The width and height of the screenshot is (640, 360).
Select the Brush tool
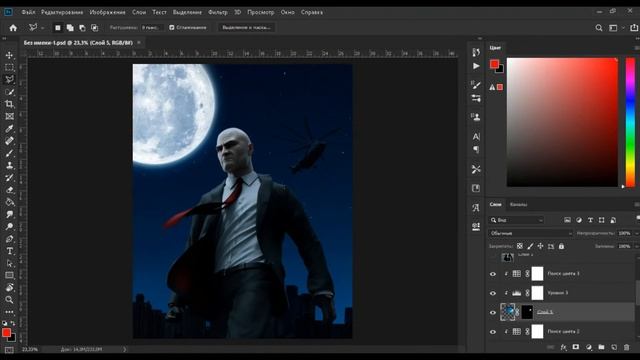(x=9, y=153)
